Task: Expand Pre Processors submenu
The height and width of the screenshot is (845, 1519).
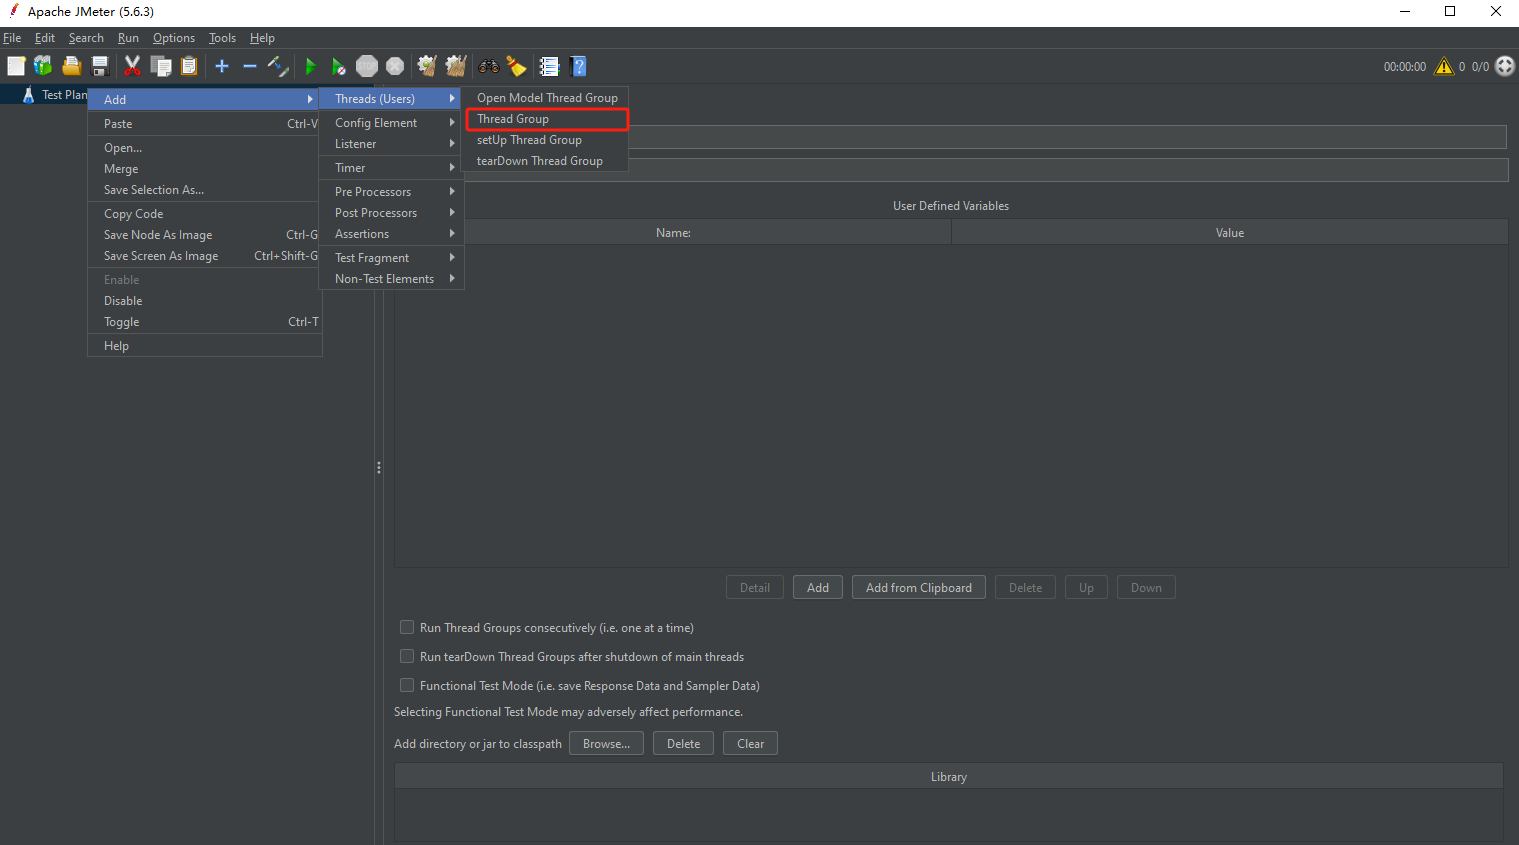Action: pyautogui.click(x=391, y=191)
